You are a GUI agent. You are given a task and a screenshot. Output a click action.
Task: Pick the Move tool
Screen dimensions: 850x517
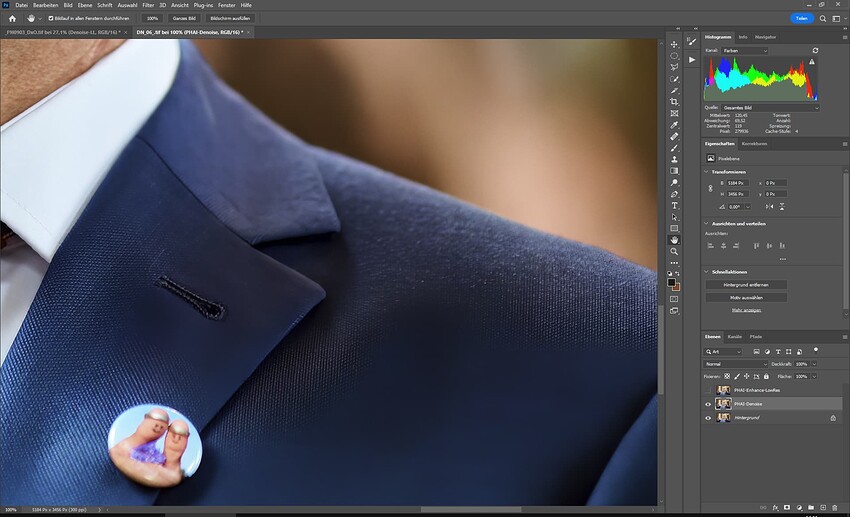click(x=674, y=44)
